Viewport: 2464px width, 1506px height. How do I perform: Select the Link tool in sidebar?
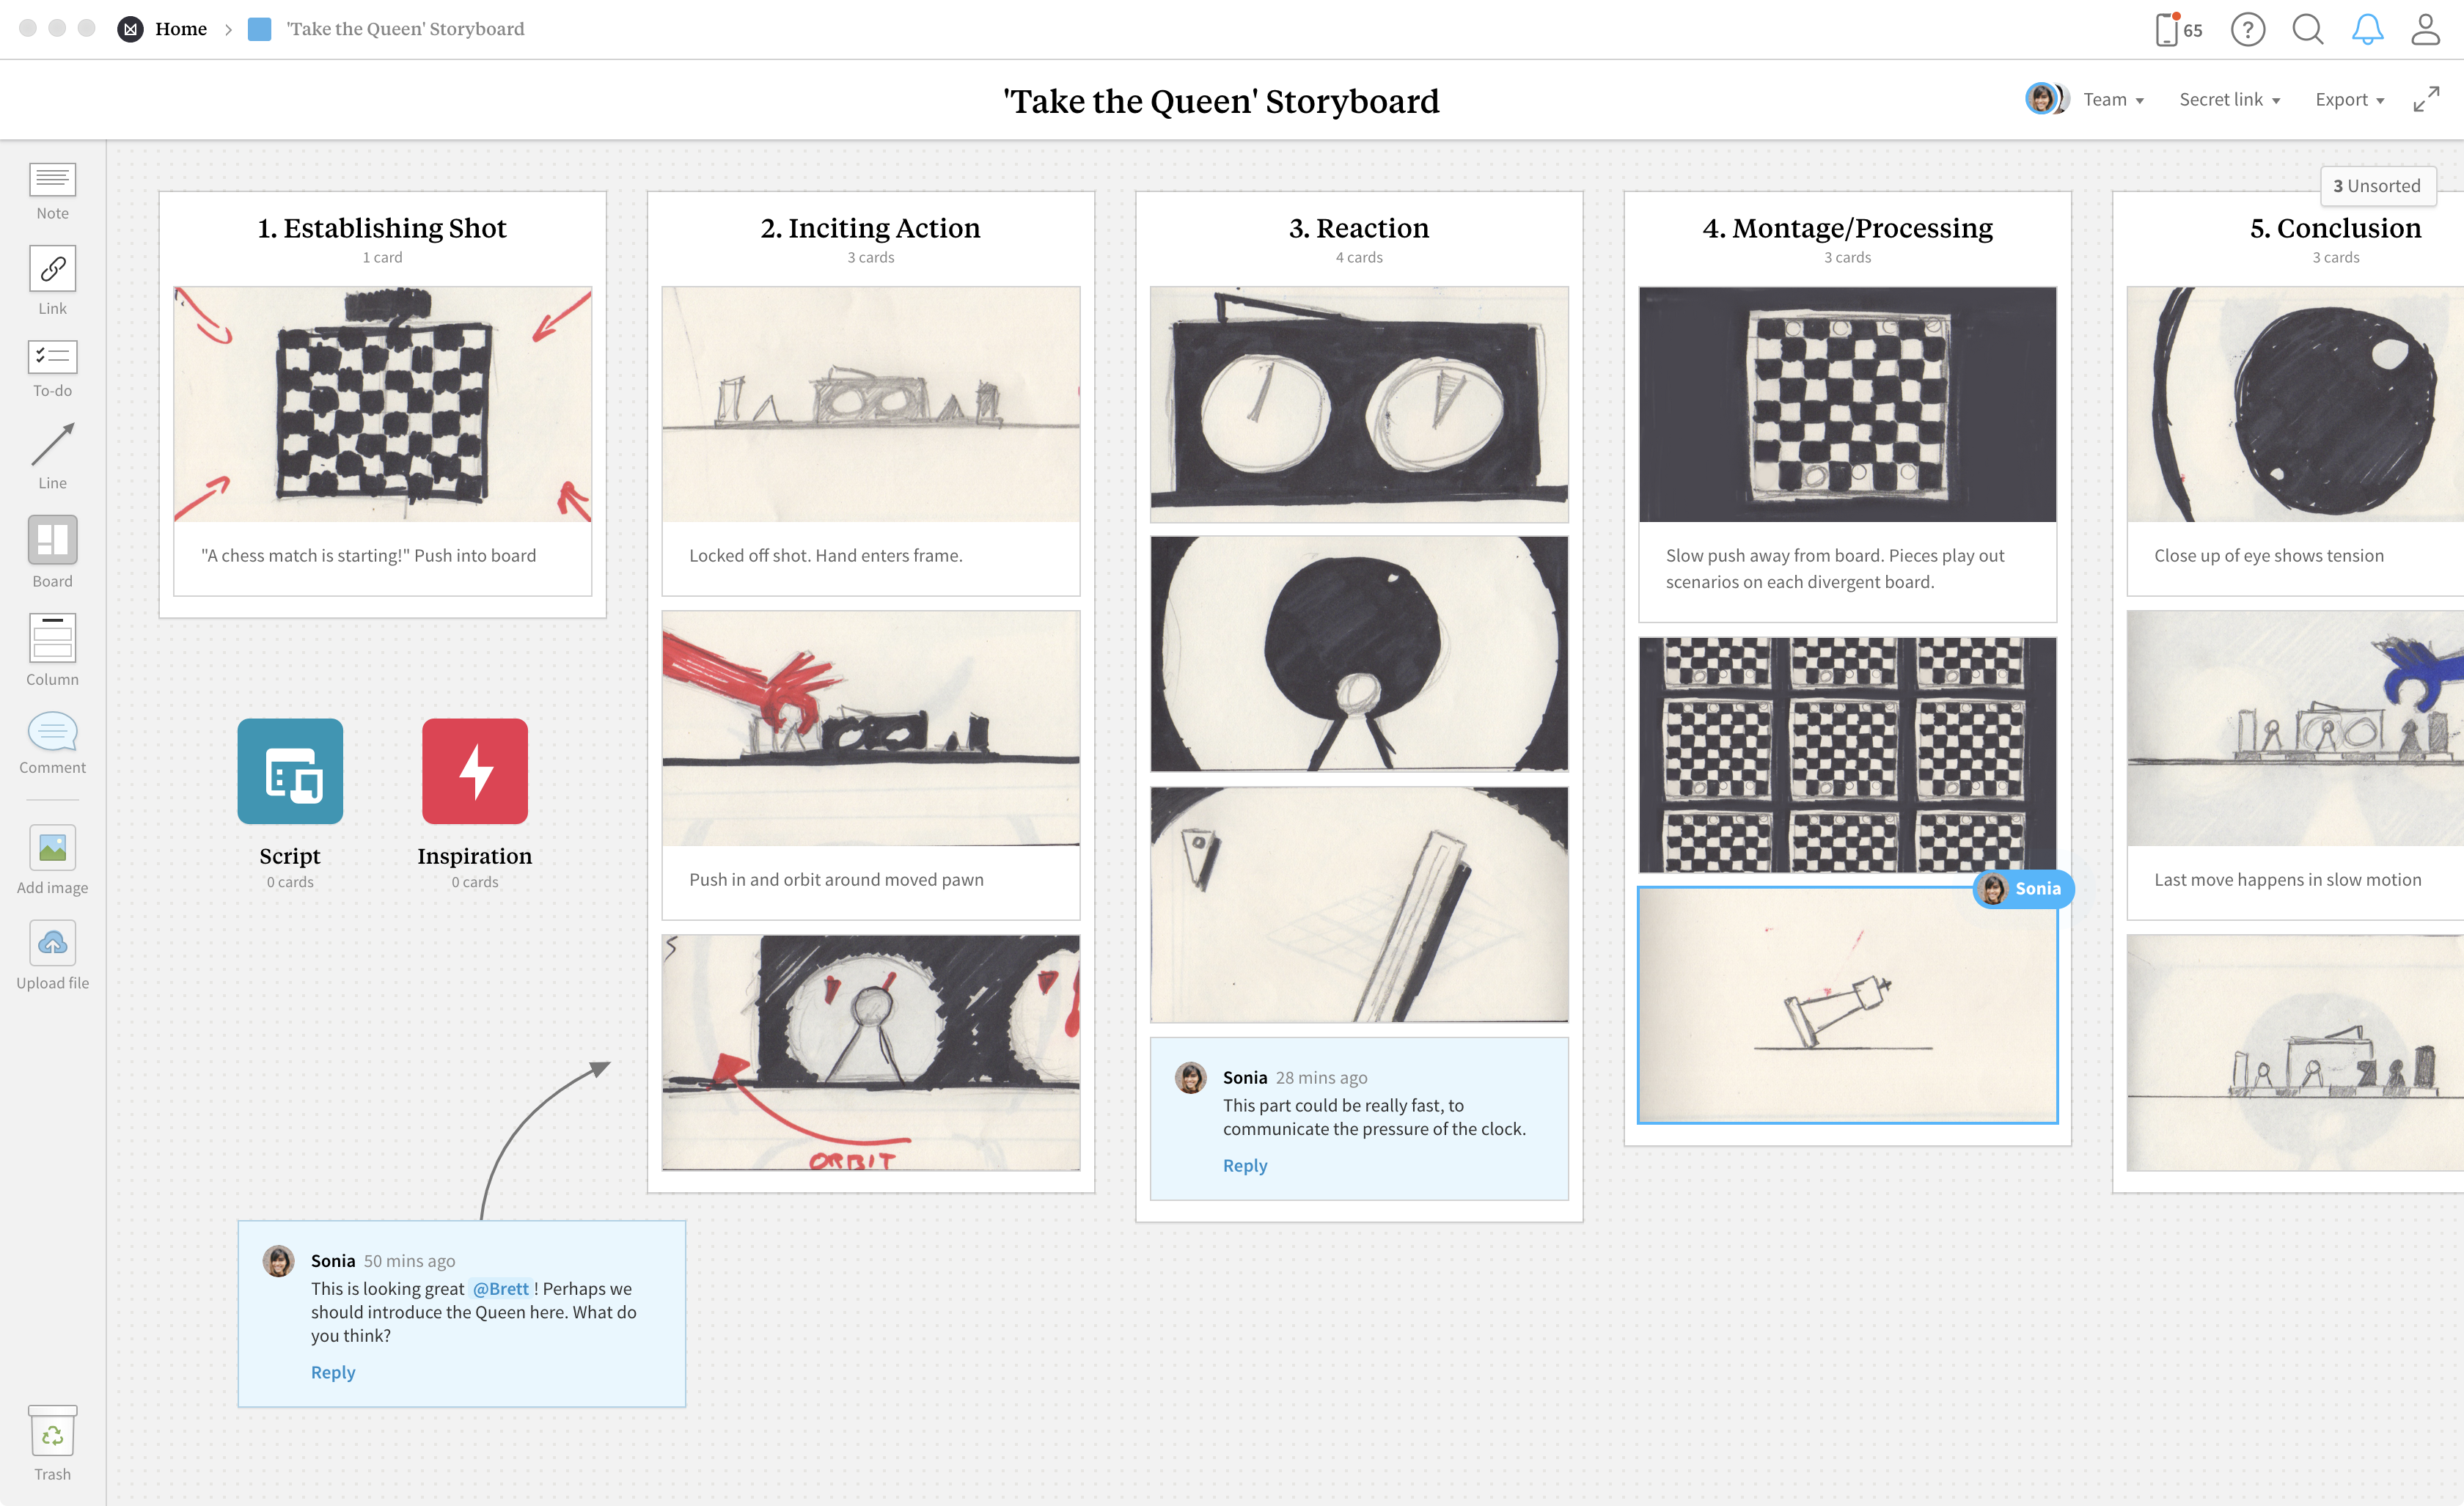51,282
